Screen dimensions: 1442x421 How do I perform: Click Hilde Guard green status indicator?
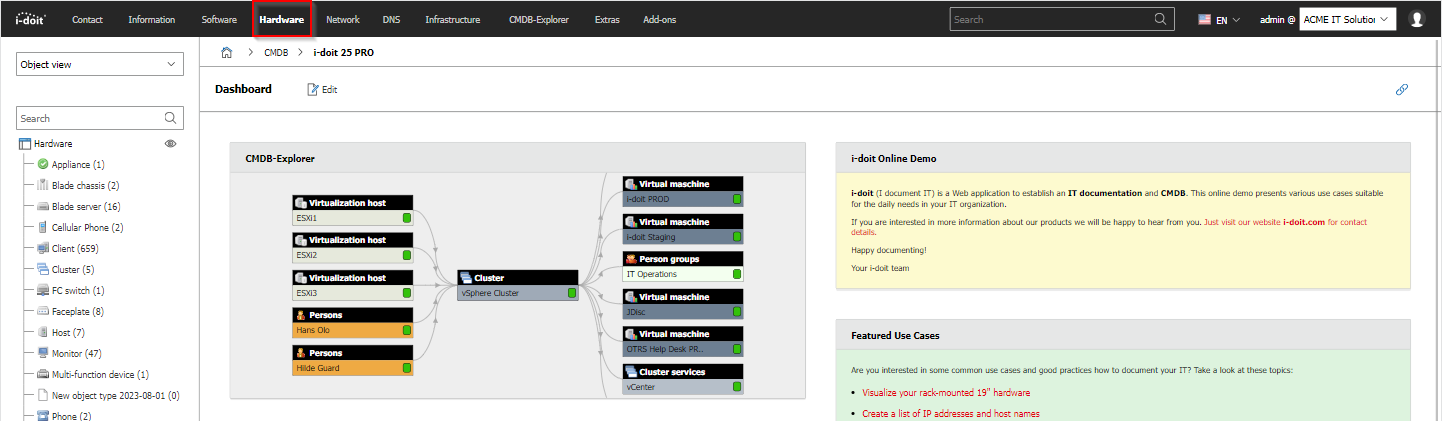[x=407, y=368]
